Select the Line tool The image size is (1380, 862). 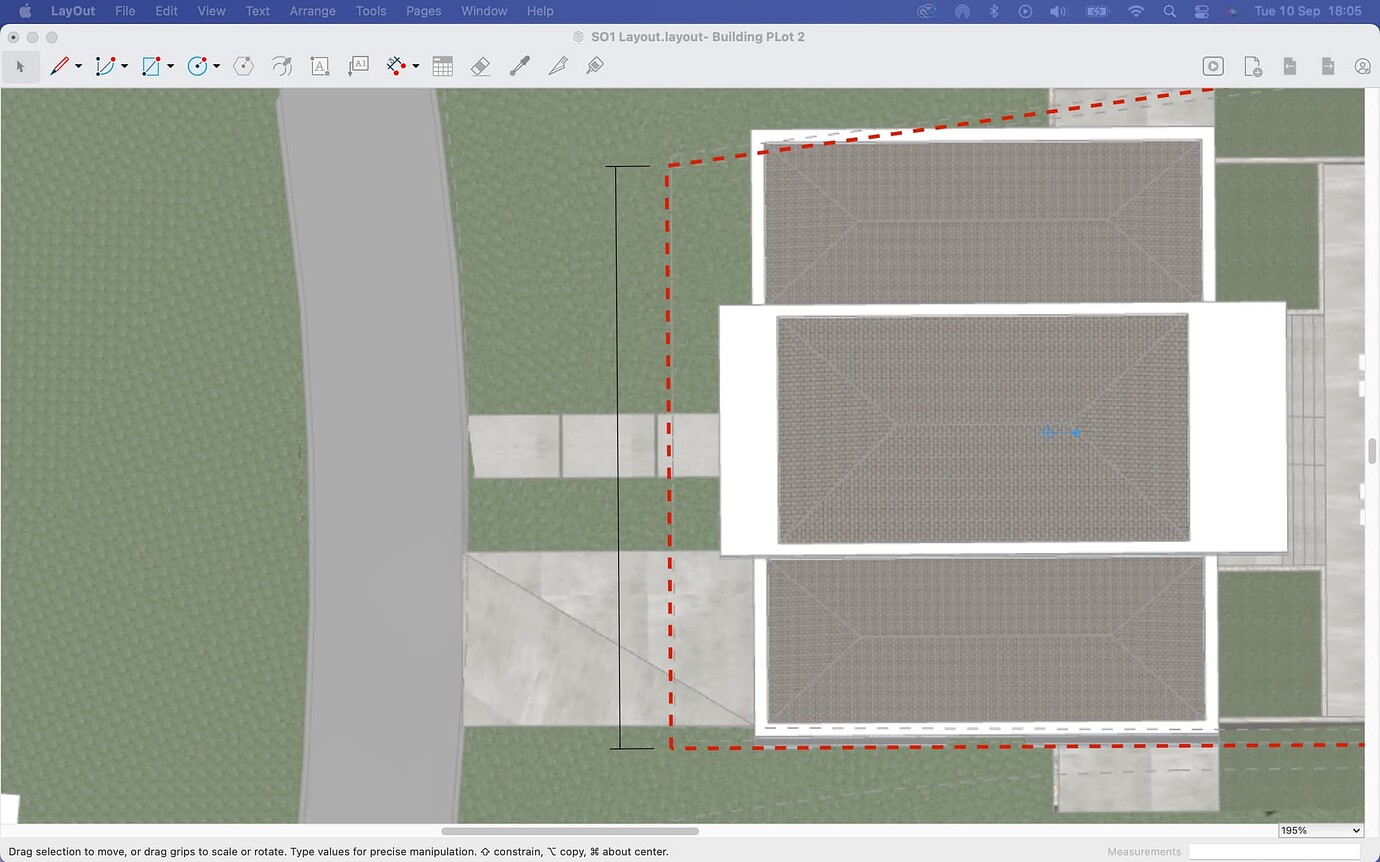pyautogui.click(x=57, y=66)
